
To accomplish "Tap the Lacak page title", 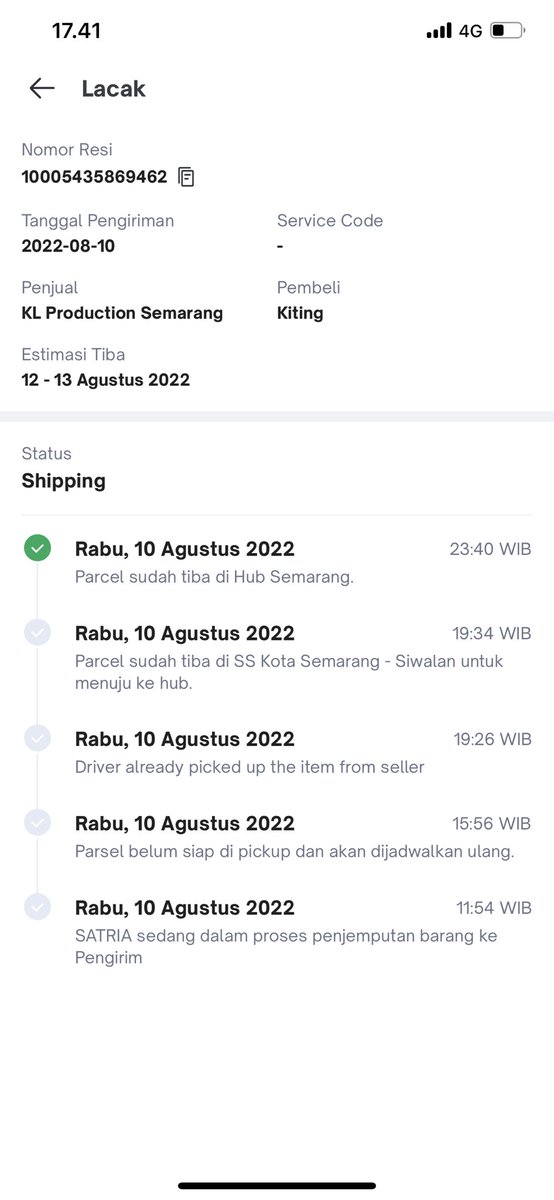I will tap(113, 89).
